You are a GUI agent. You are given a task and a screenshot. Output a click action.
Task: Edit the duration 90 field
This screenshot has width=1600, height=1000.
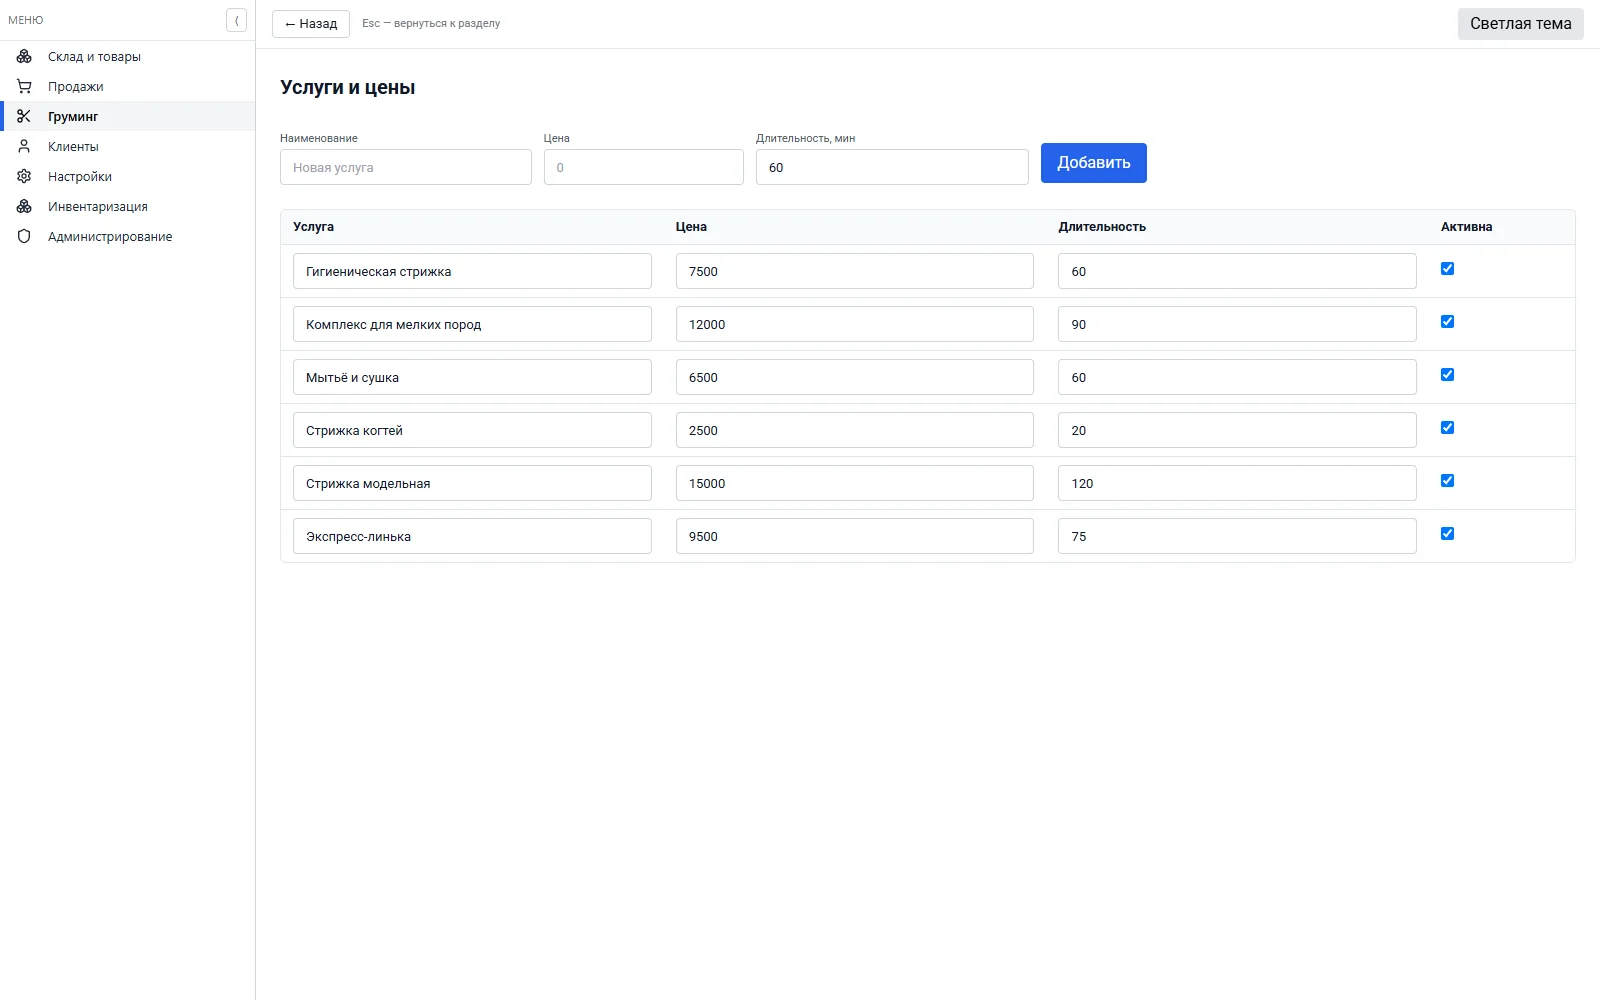[1237, 324]
